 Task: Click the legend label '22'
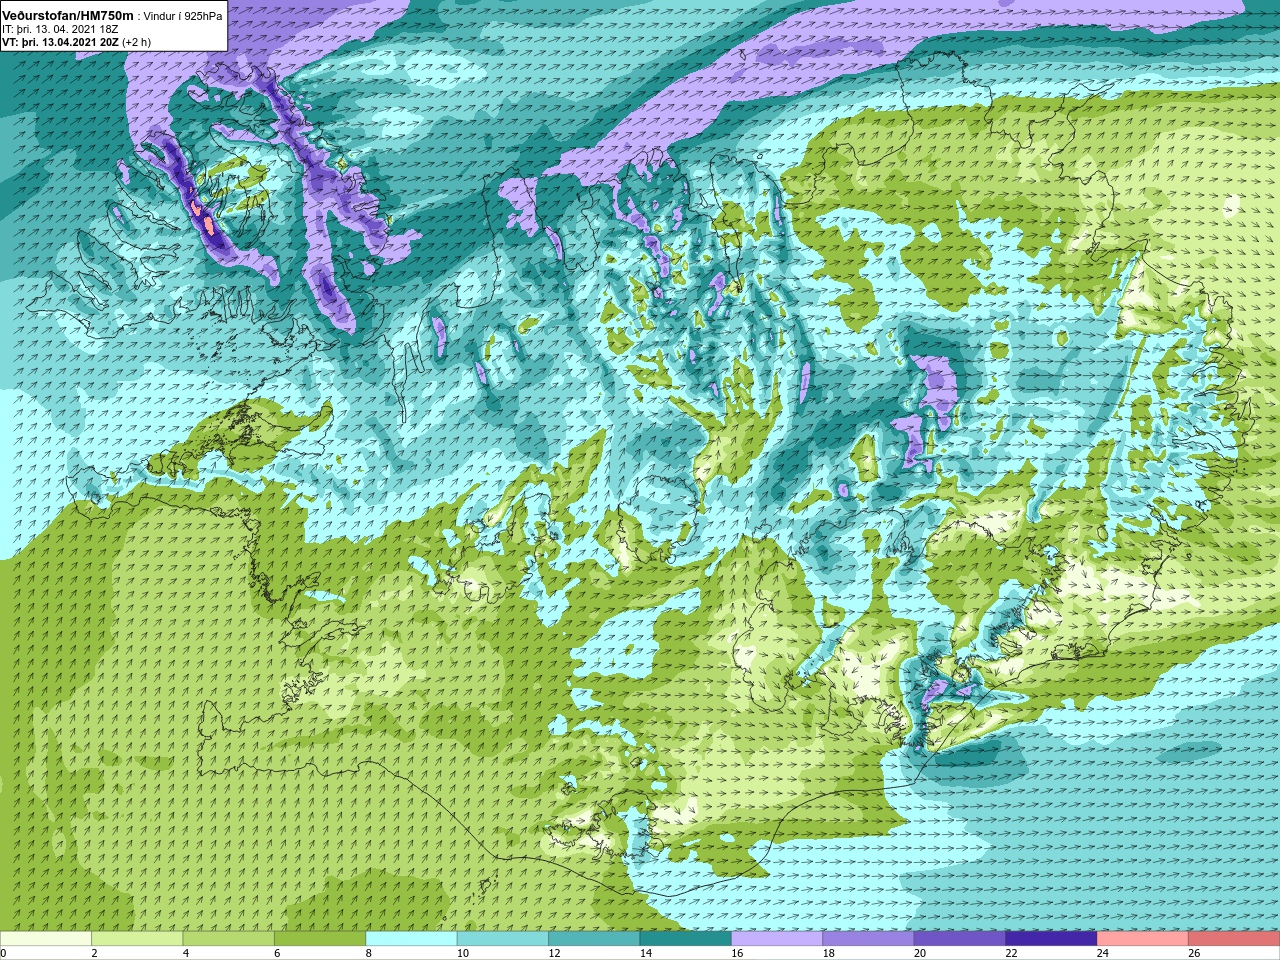tap(1011, 953)
